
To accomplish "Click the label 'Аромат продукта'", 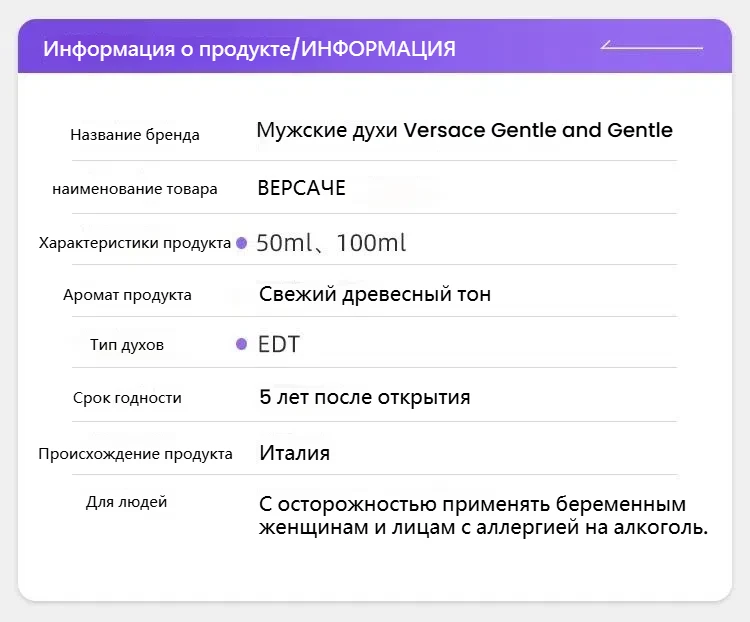I will pos(127,295).
